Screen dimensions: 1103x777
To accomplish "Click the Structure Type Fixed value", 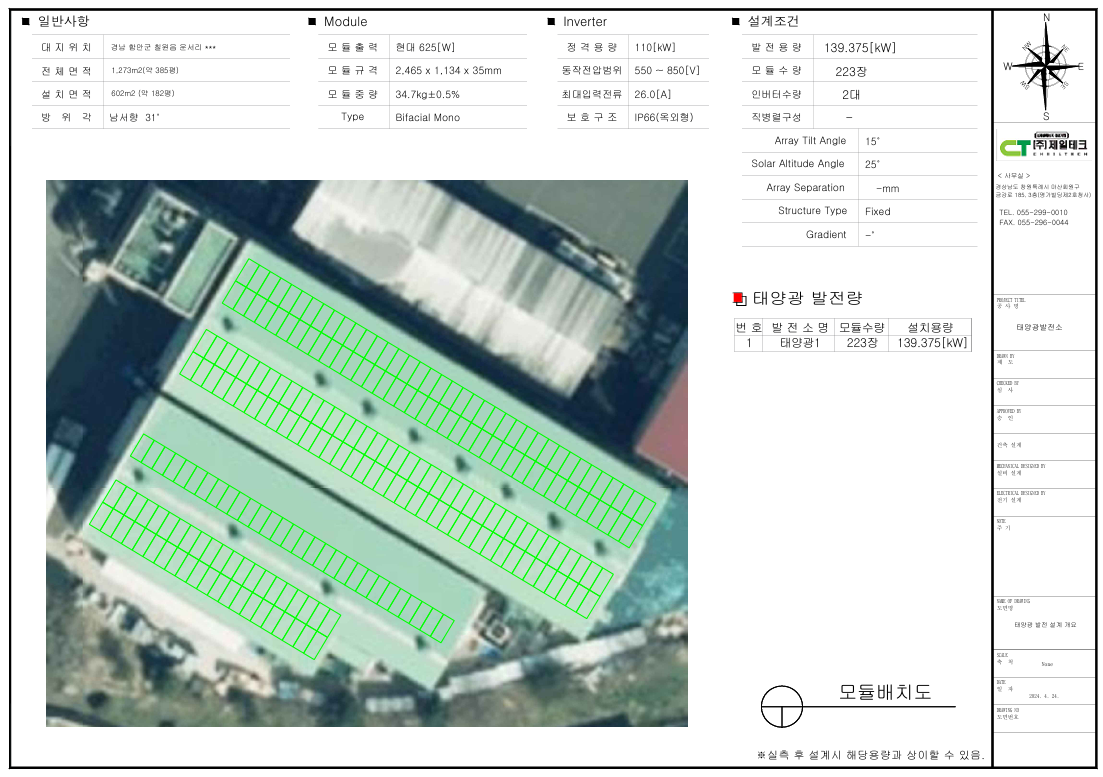I will click(877, 211).
